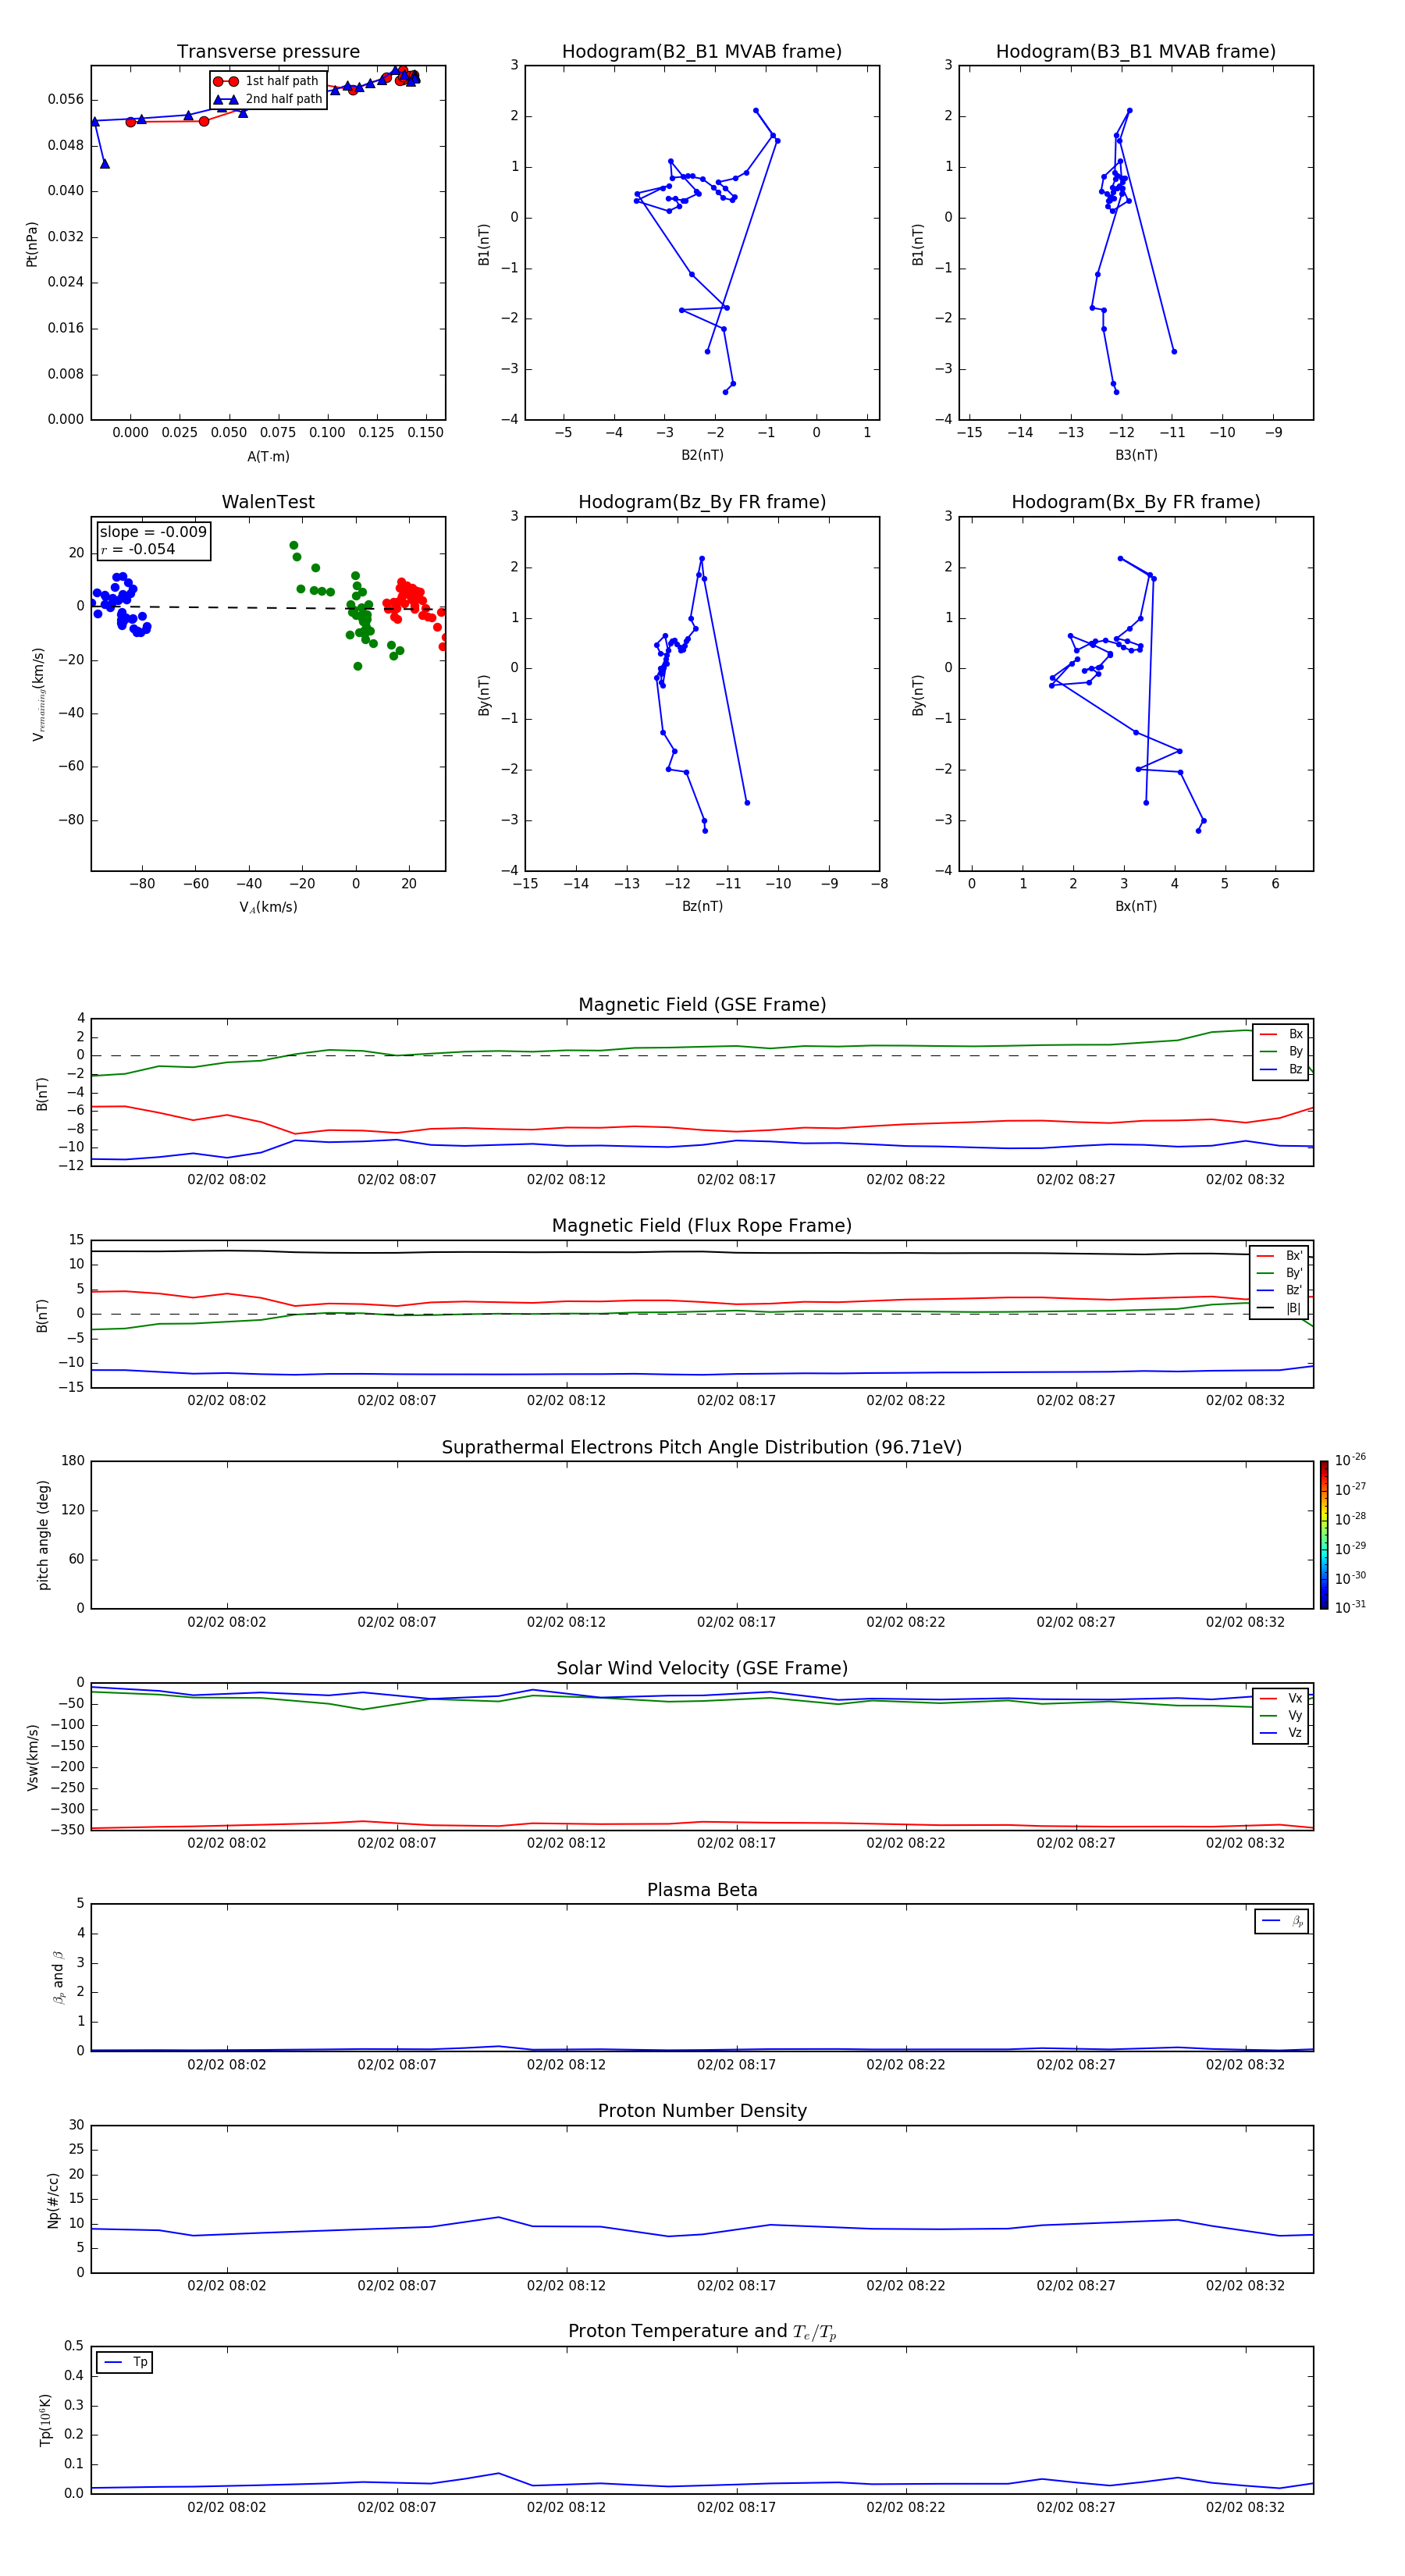Image resolution: width=1405 pixels, height=2576 pixels.
Task: Click the "B3(nT)" x-axis label
Action: [x=1136, y=455]
